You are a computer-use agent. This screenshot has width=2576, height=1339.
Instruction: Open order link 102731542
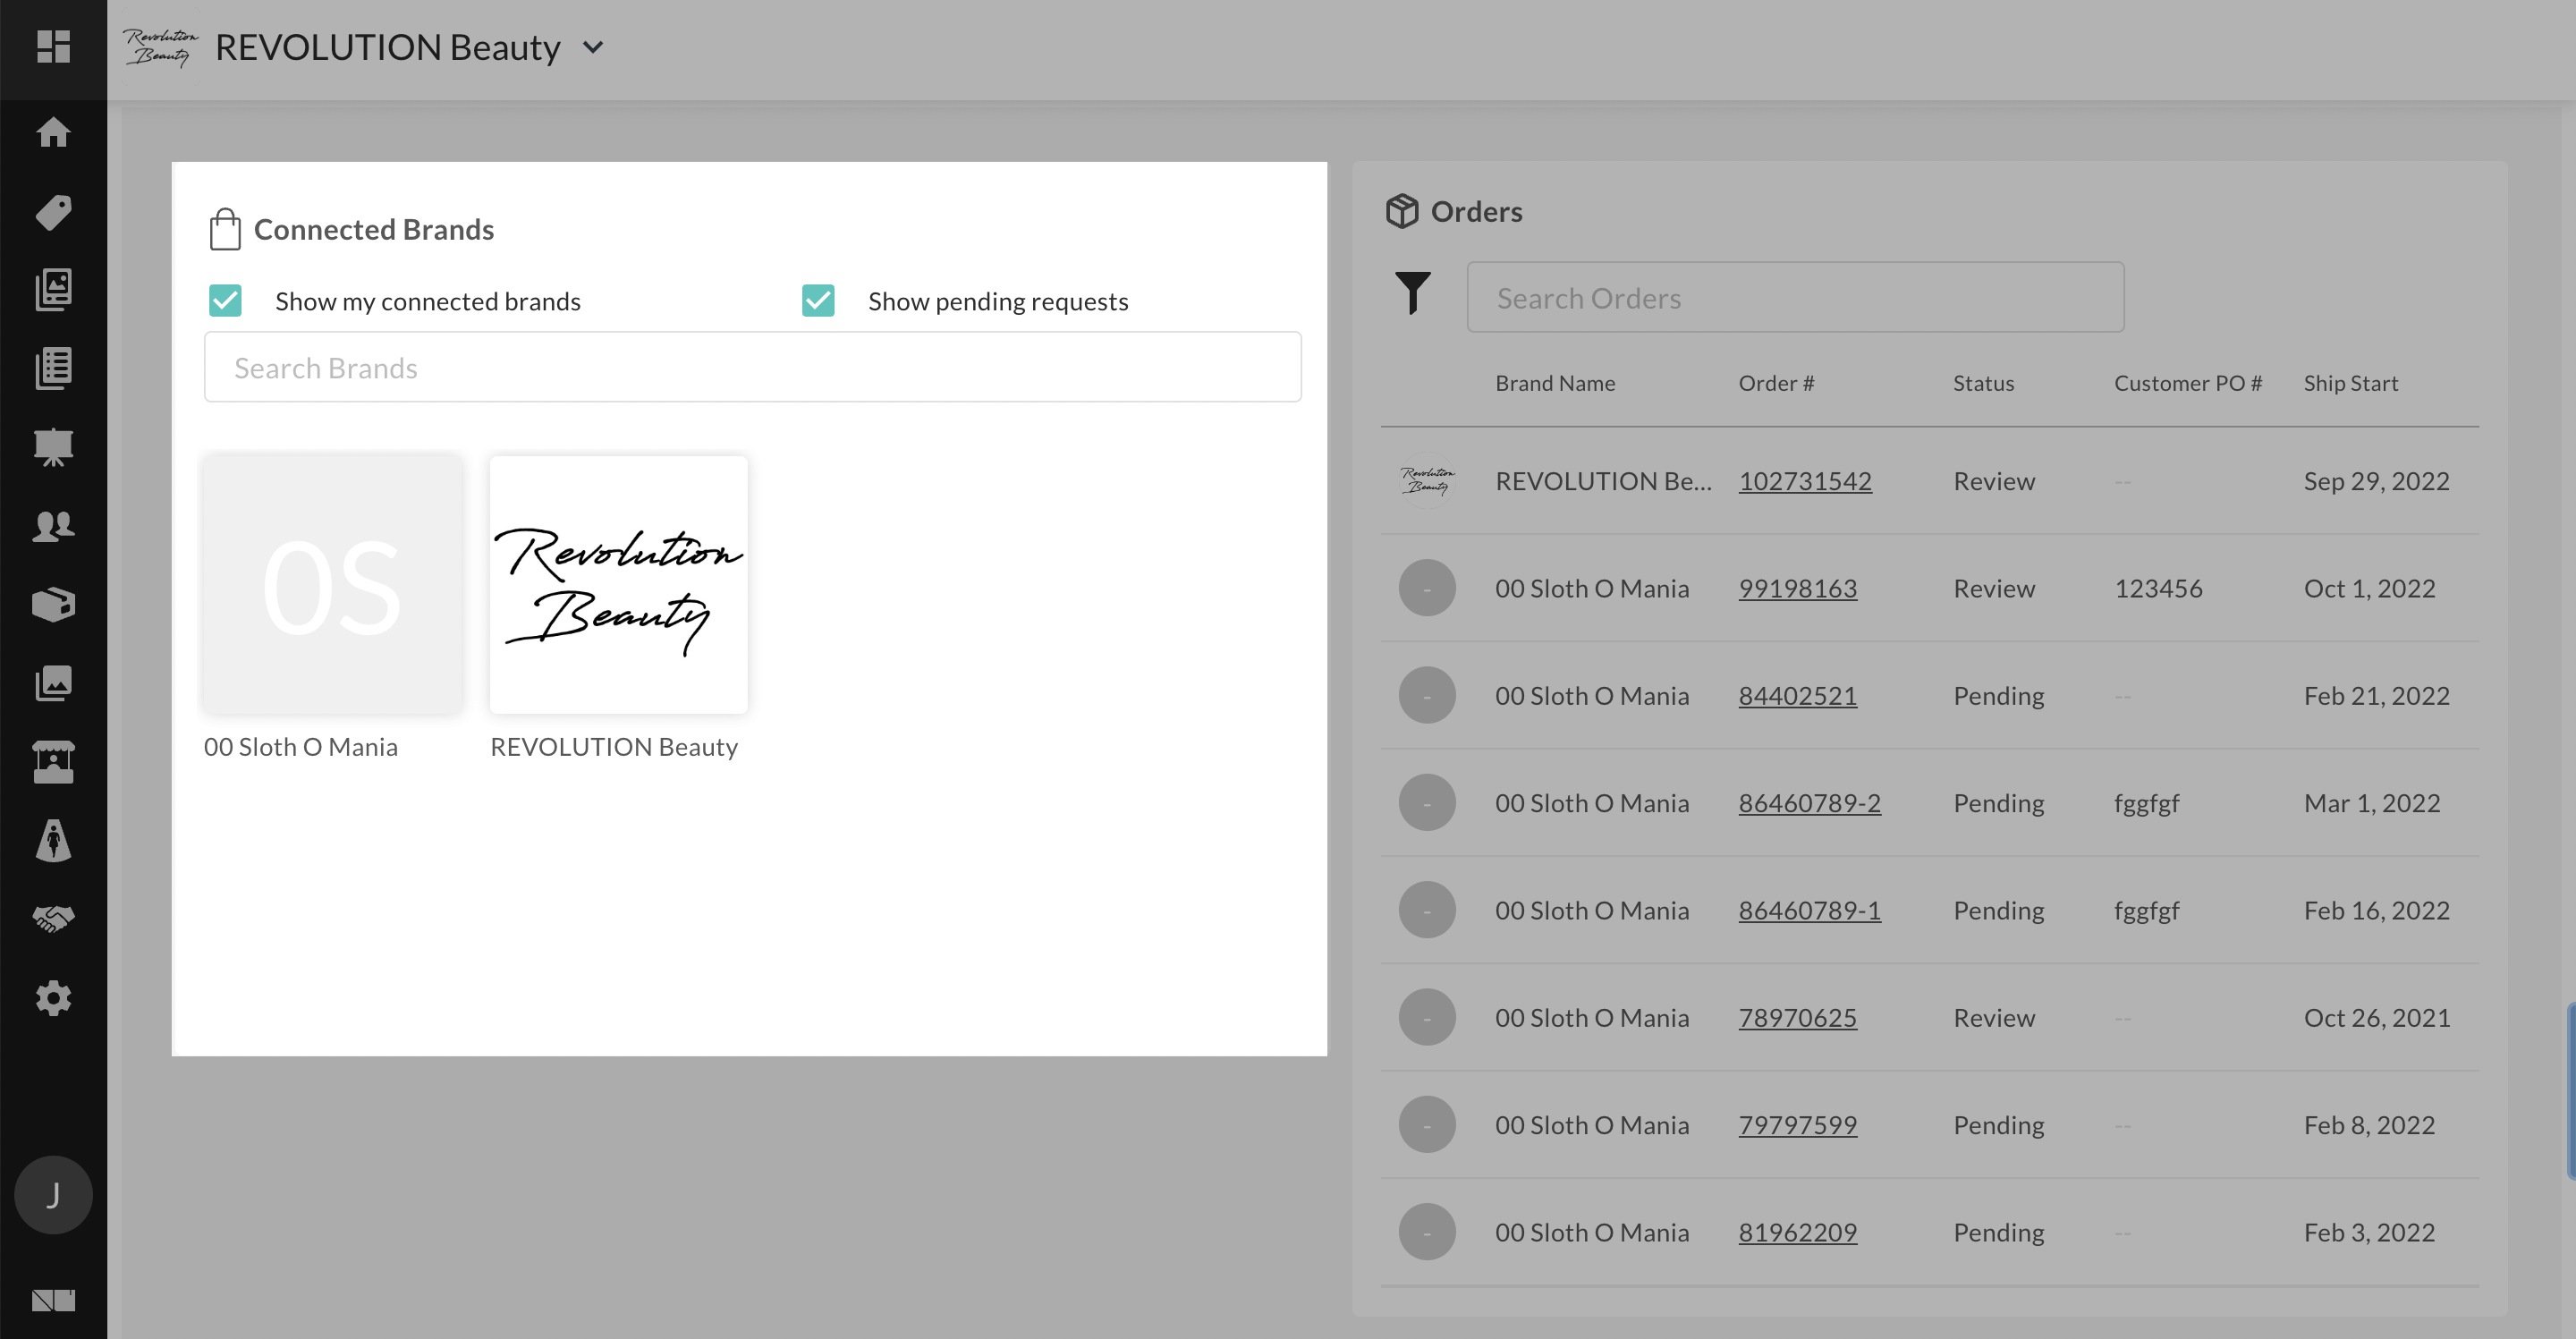click(1806, 480)
